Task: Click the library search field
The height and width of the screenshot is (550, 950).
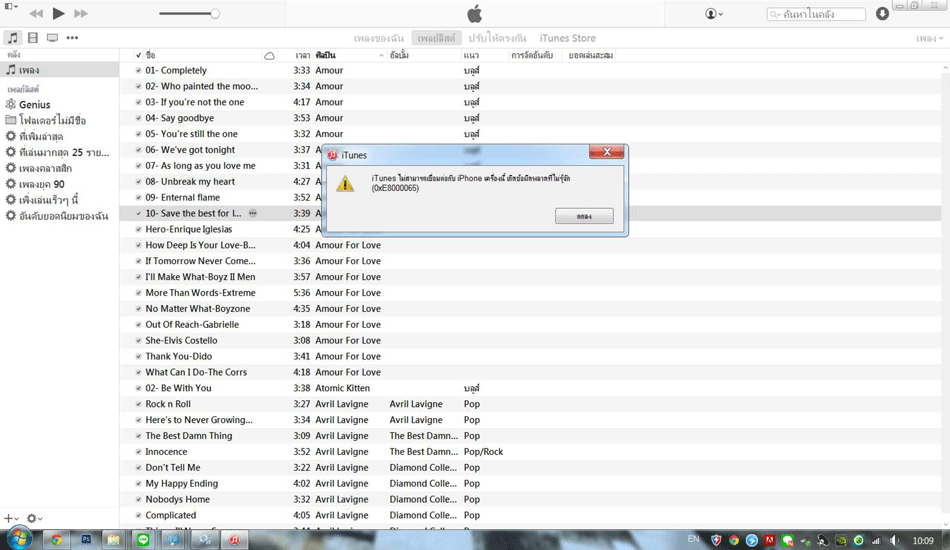Action: point(815,14)
